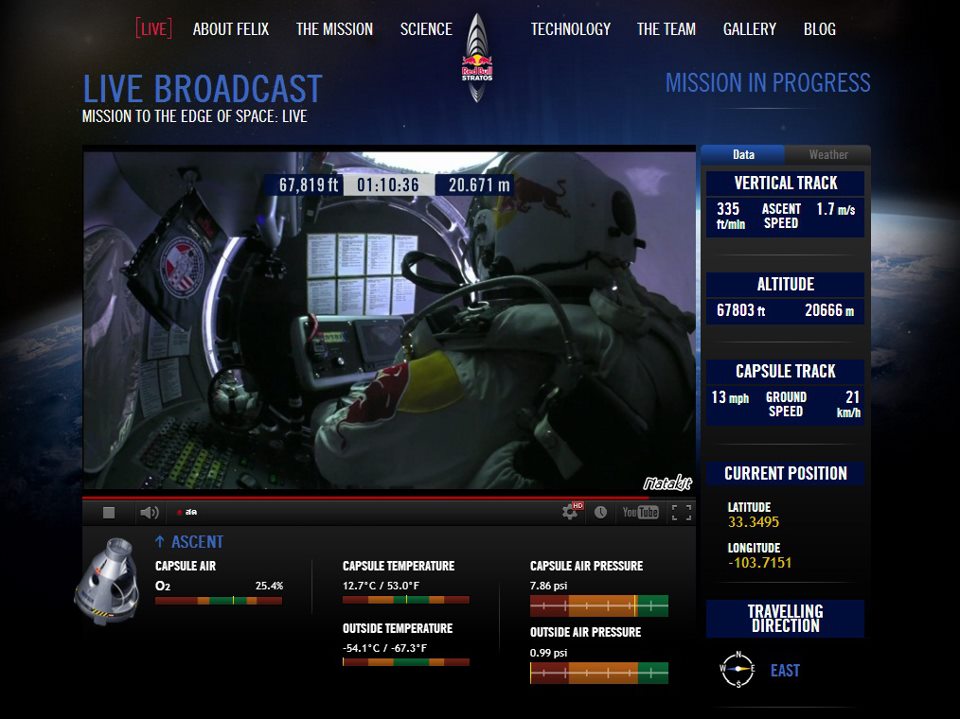Click the red video progress bar
Image resolution: width=960 pixels, height=719 pixels.
tap(389, 498)
